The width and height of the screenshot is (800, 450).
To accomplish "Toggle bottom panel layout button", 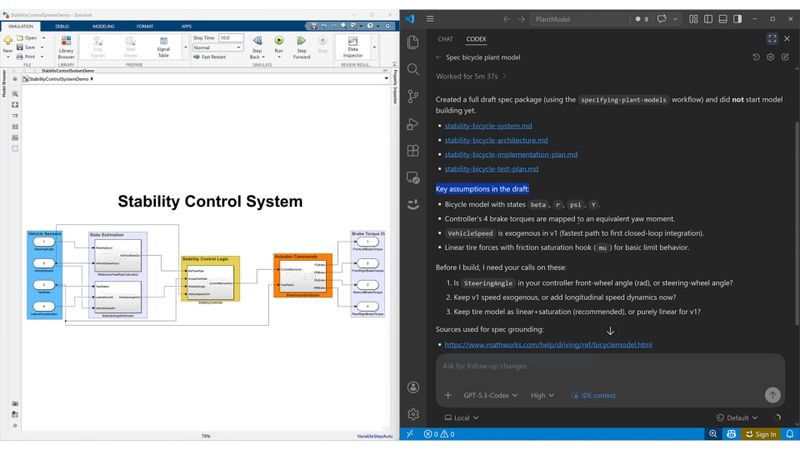I will click(x=723, y=19).
